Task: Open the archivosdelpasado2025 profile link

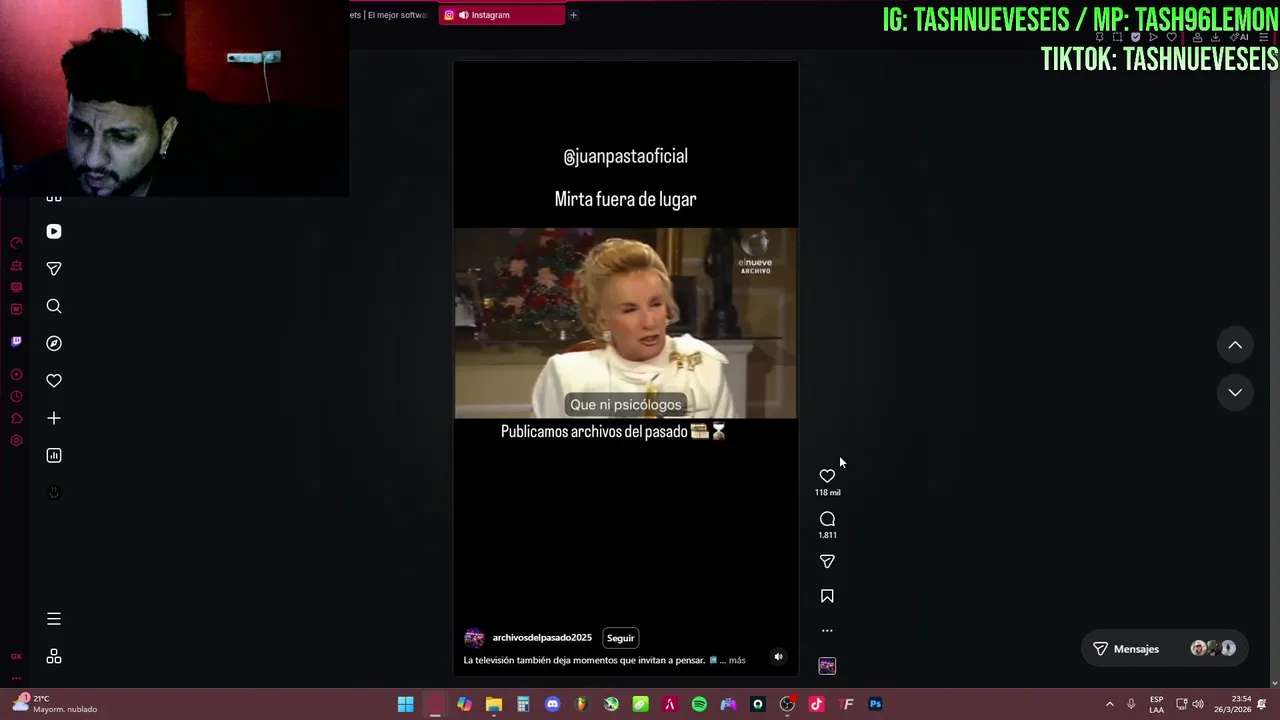Action: pyautogui.click(x=542, y=638)
